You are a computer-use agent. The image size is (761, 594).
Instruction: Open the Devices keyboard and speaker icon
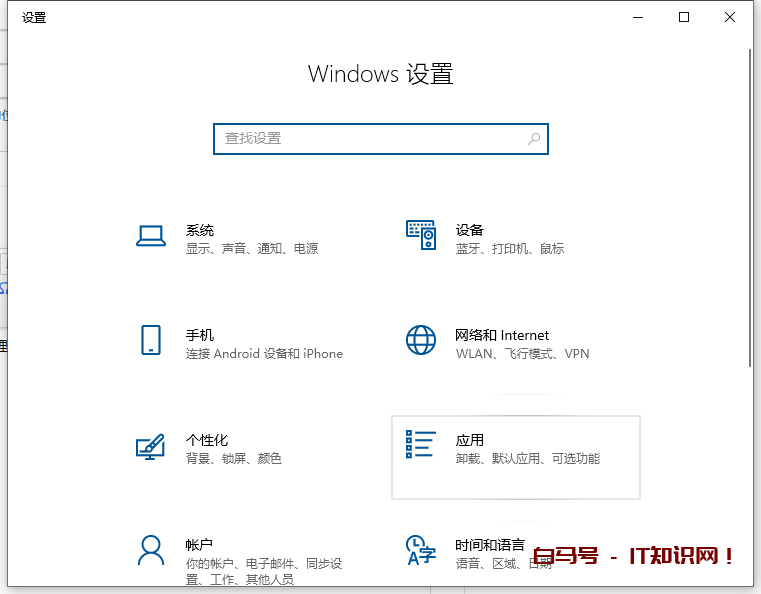tap(421, 235)
